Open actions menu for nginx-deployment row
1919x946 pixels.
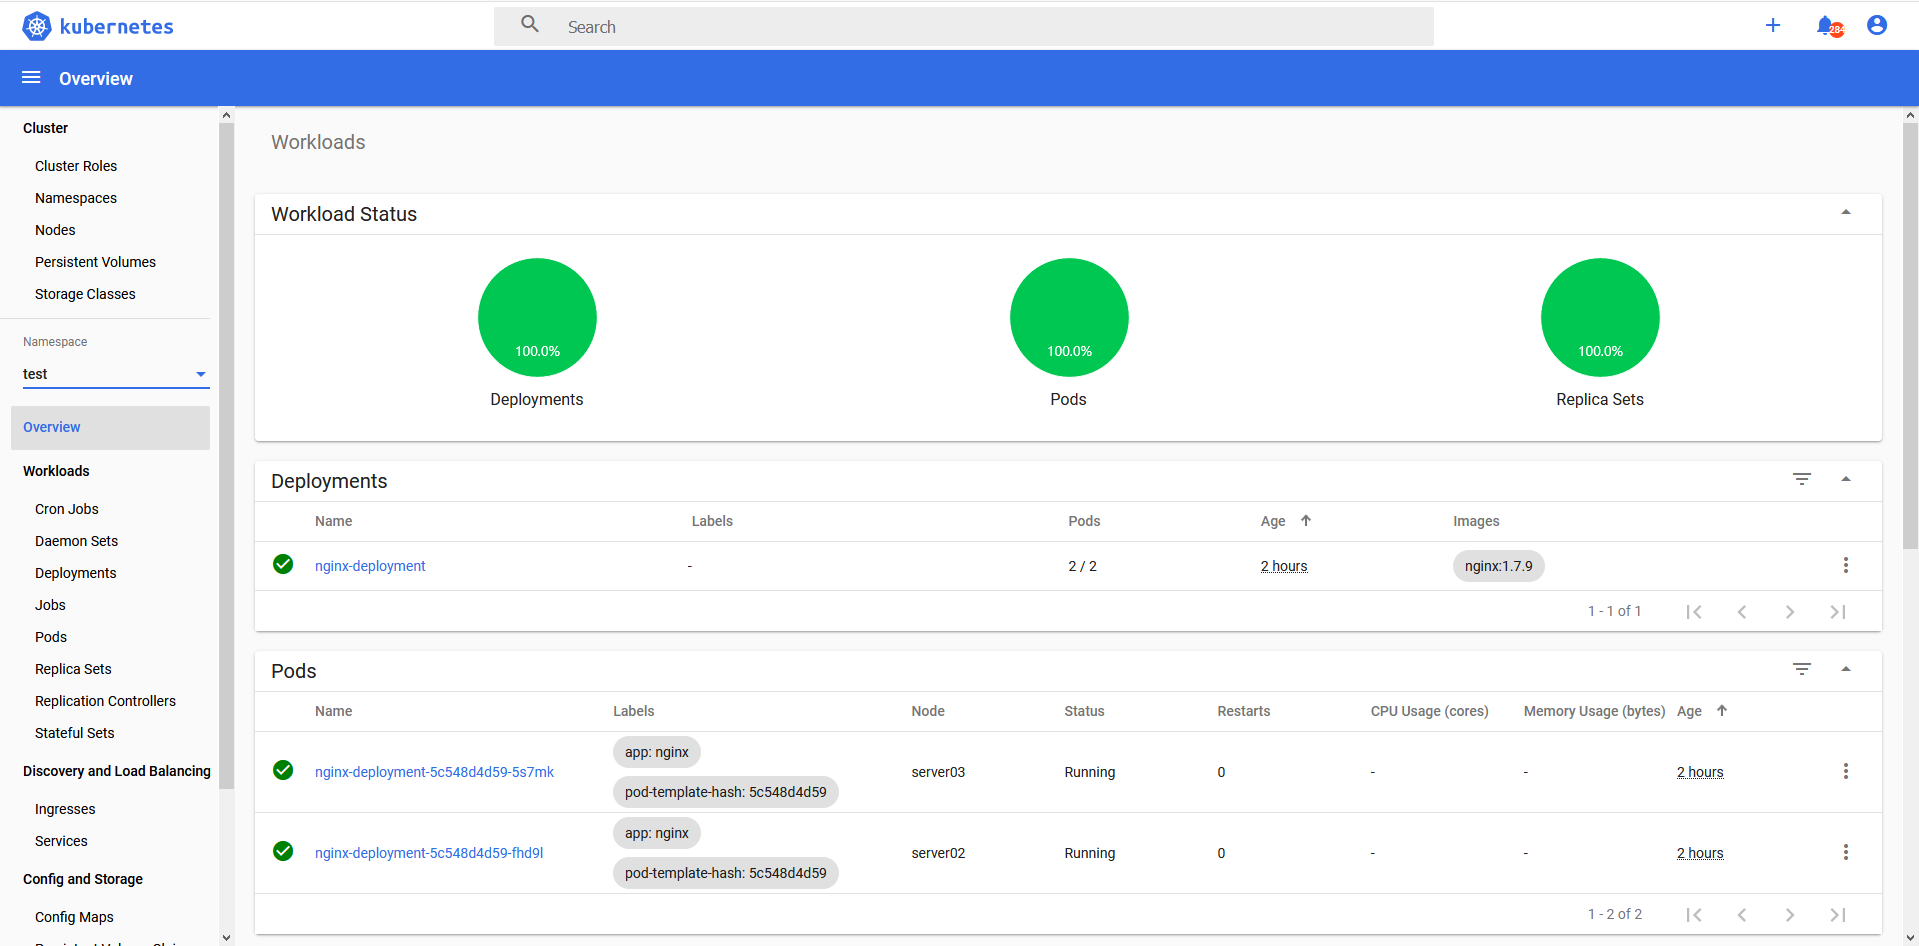[1846, 565]
